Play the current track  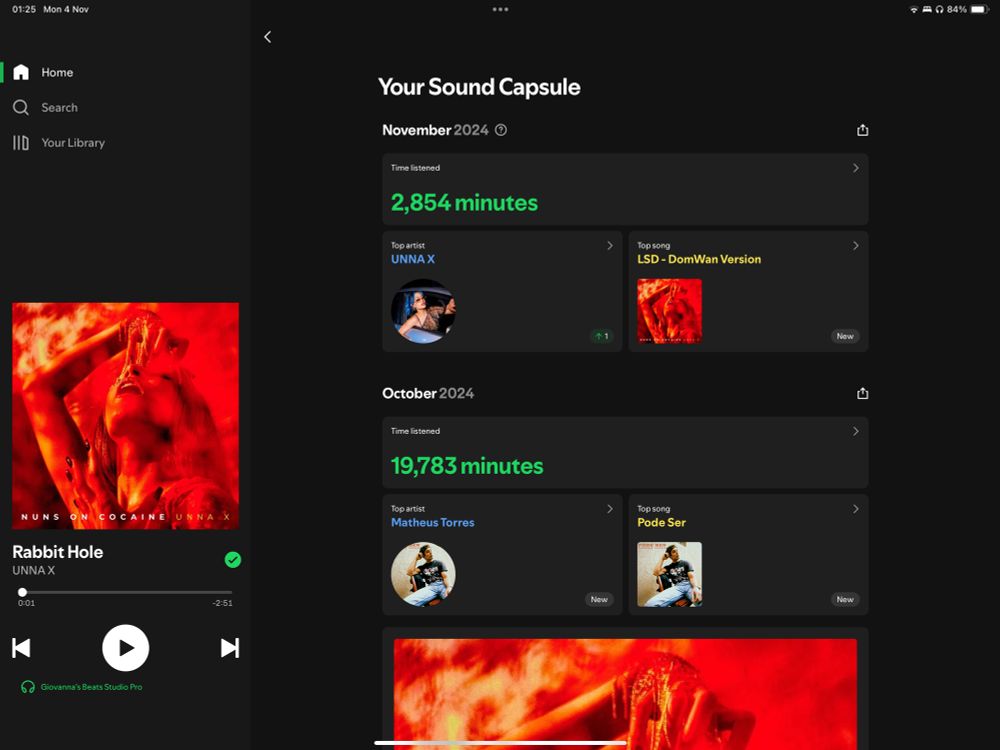(126, 648)
